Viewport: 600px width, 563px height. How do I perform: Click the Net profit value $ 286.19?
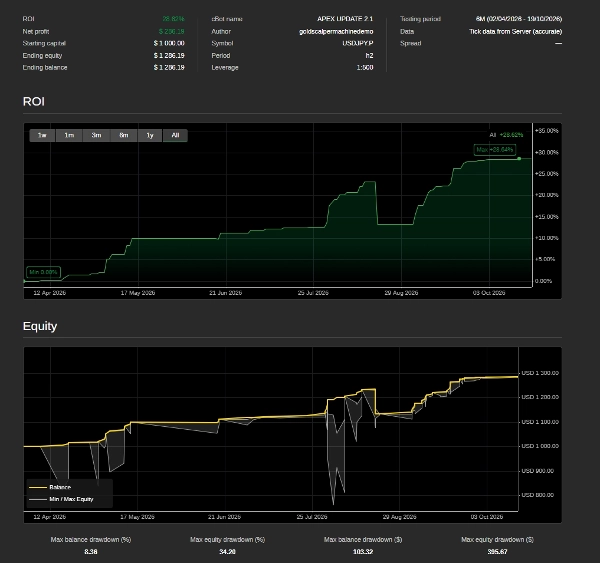coord(172,31)
